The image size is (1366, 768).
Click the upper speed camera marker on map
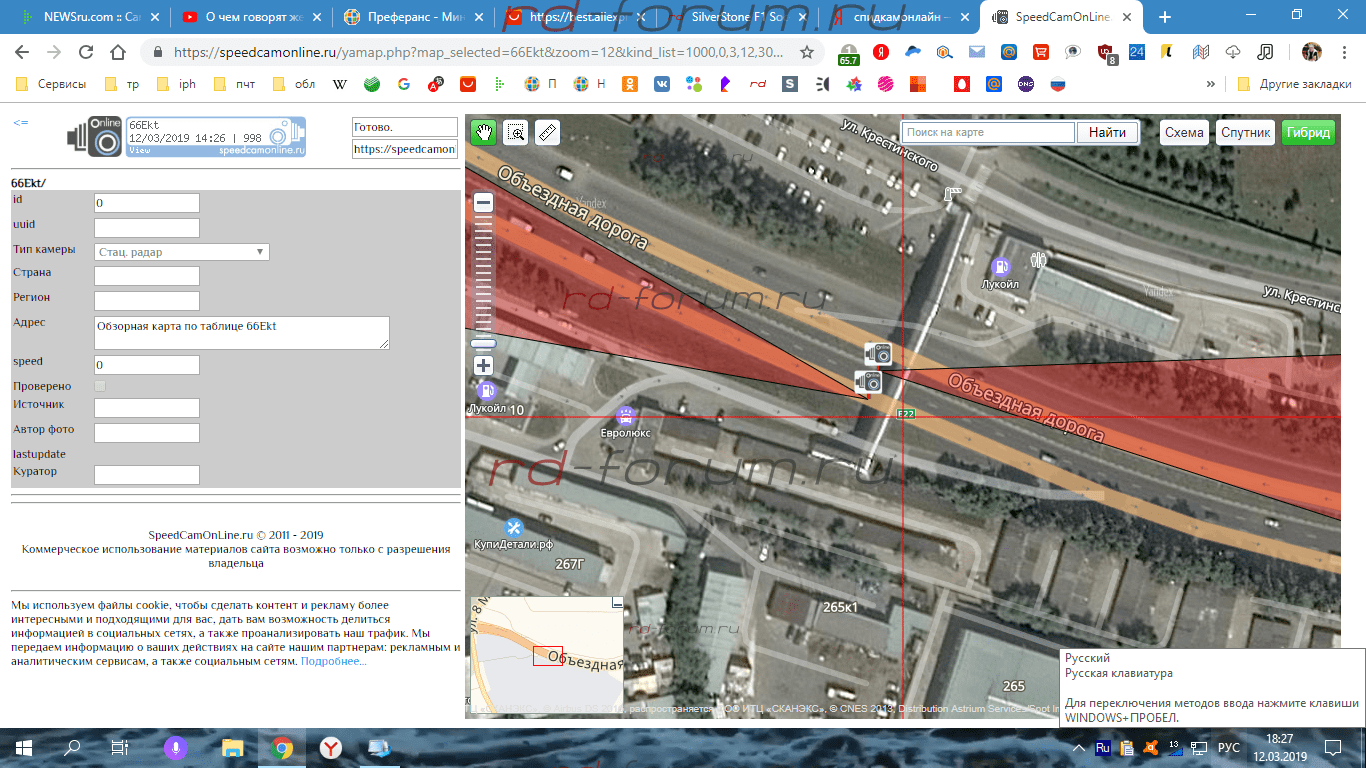pyautogui.click(x=878, y=353)
